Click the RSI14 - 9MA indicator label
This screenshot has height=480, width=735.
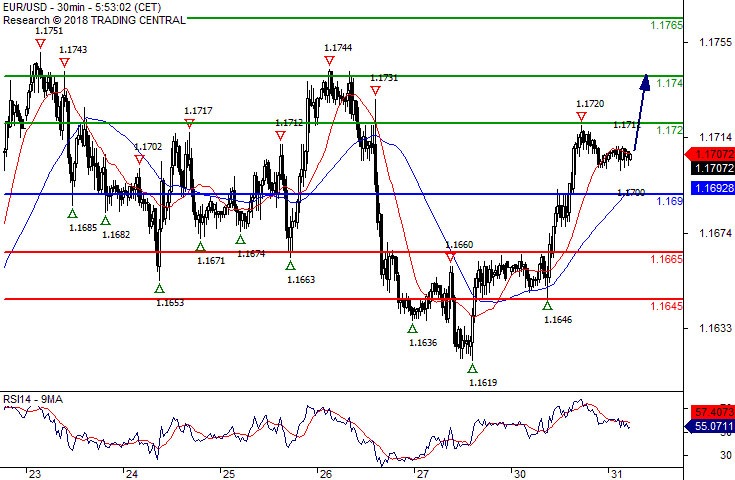pos(33,399)
